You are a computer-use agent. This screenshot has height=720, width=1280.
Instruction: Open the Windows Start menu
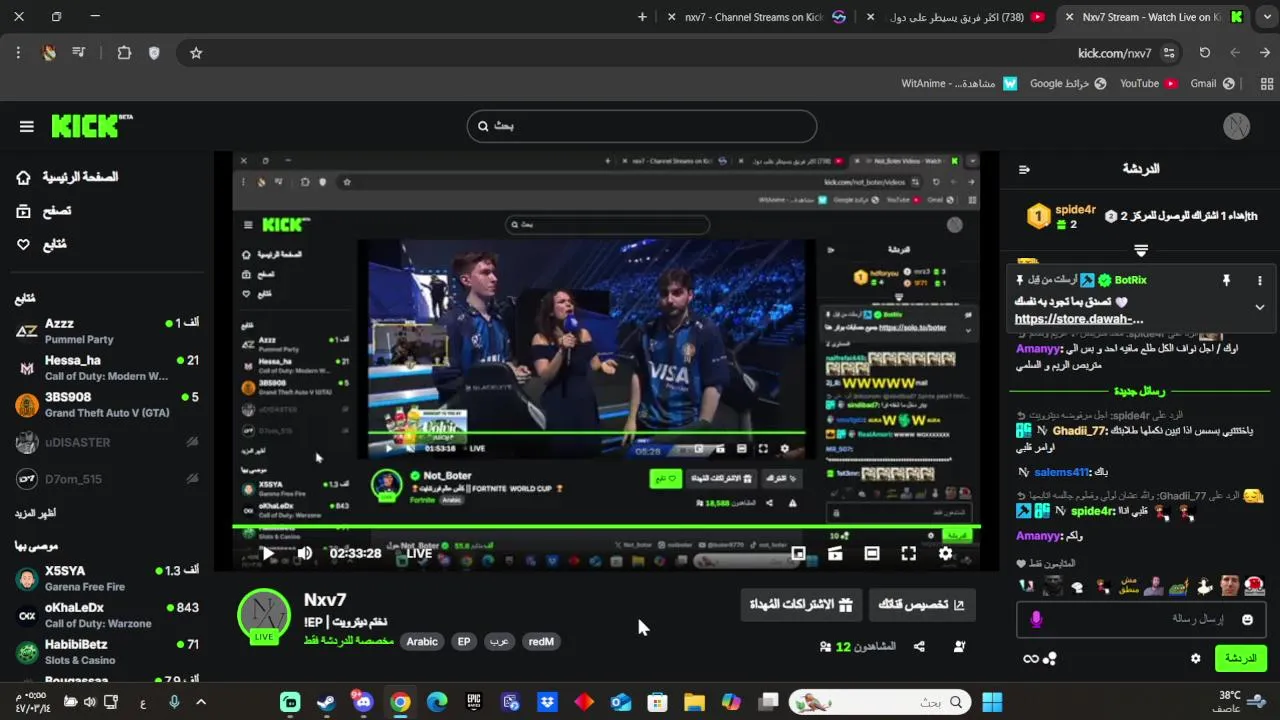(992, 702)
